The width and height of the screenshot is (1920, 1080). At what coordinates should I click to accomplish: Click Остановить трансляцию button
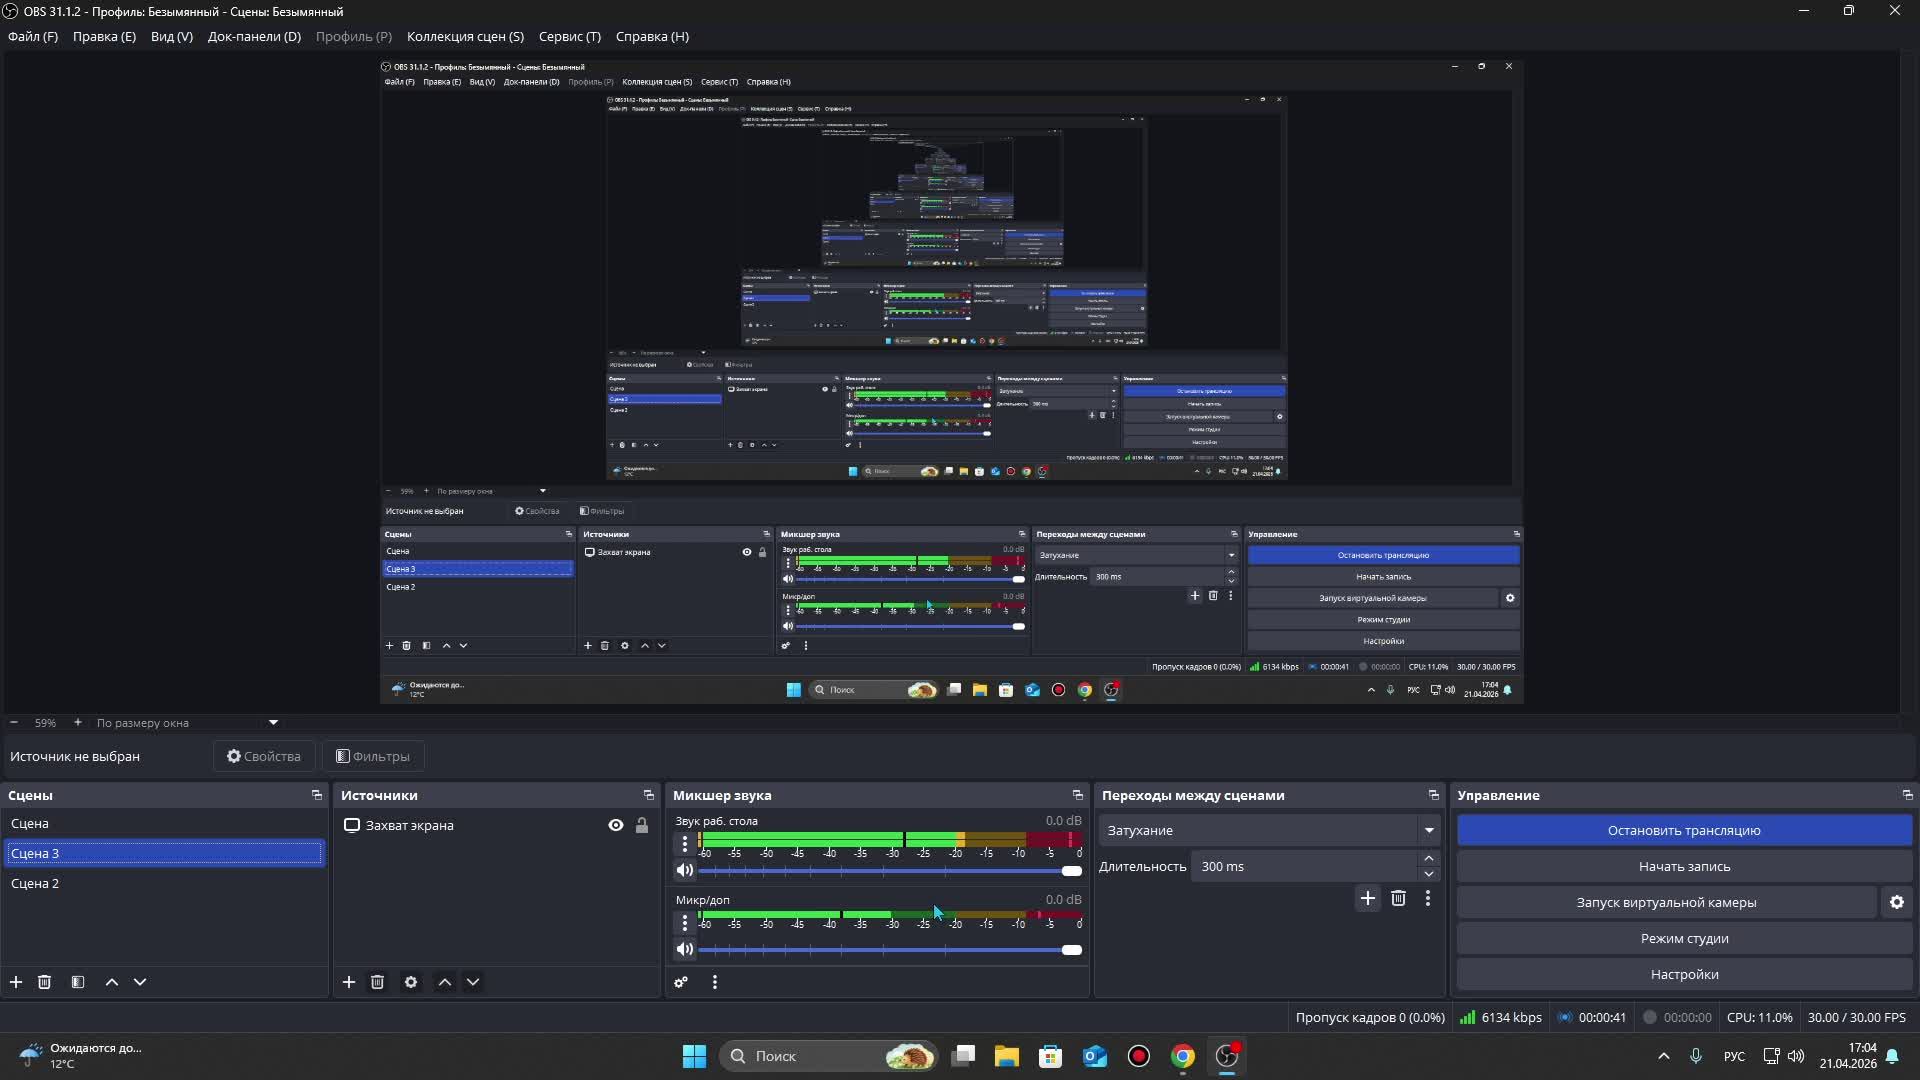(1684, 830)
